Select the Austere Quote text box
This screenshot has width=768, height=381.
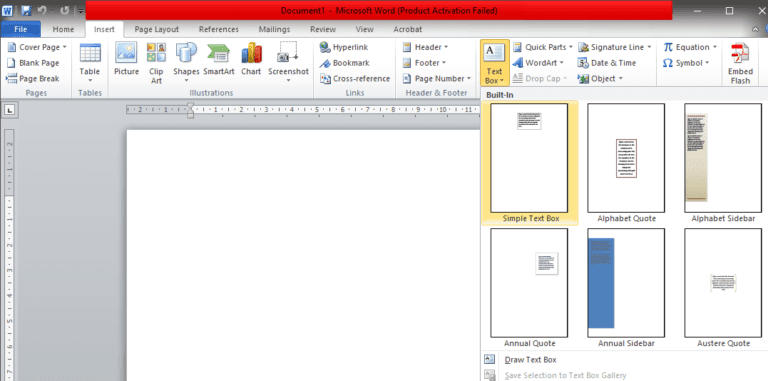coord(723,283)
